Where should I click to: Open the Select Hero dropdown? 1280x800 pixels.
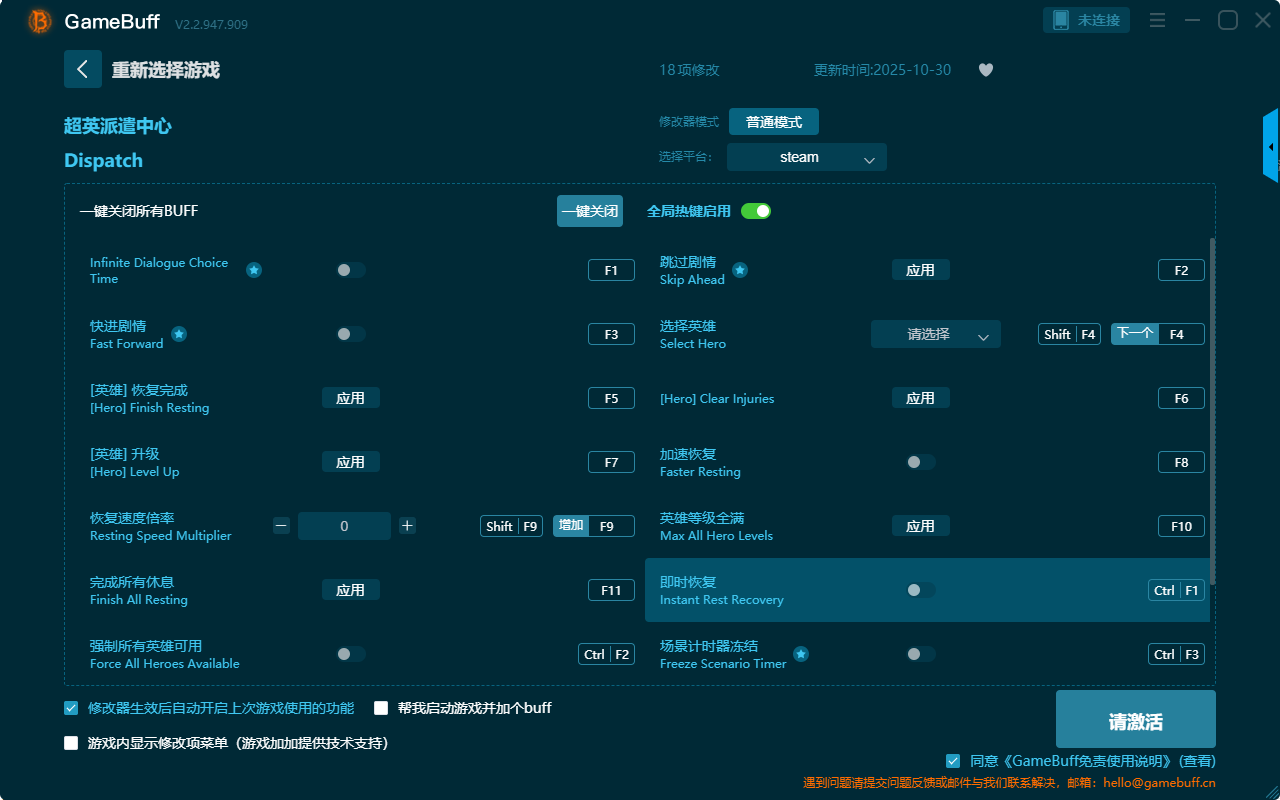[935, 334]
